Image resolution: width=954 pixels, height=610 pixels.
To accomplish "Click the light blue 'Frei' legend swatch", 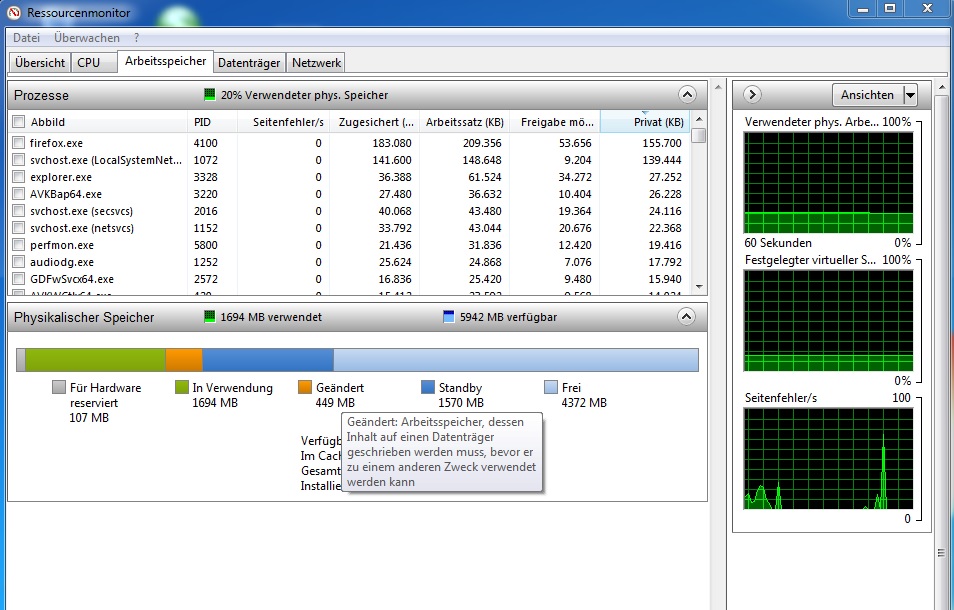I will 551,387.
